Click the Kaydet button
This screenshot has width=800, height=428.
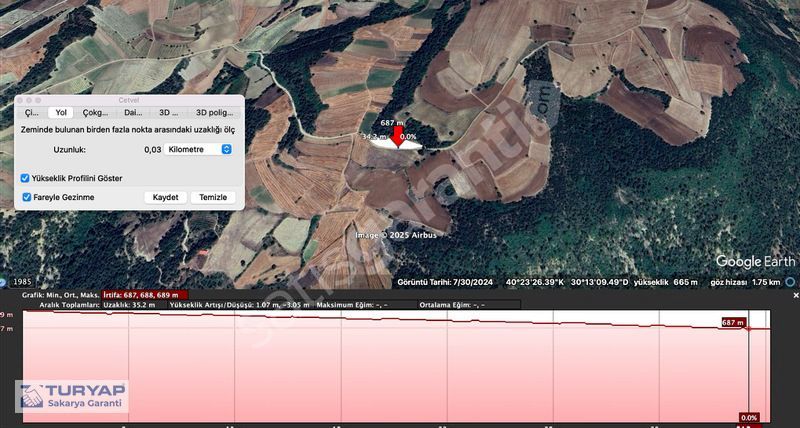165,197
